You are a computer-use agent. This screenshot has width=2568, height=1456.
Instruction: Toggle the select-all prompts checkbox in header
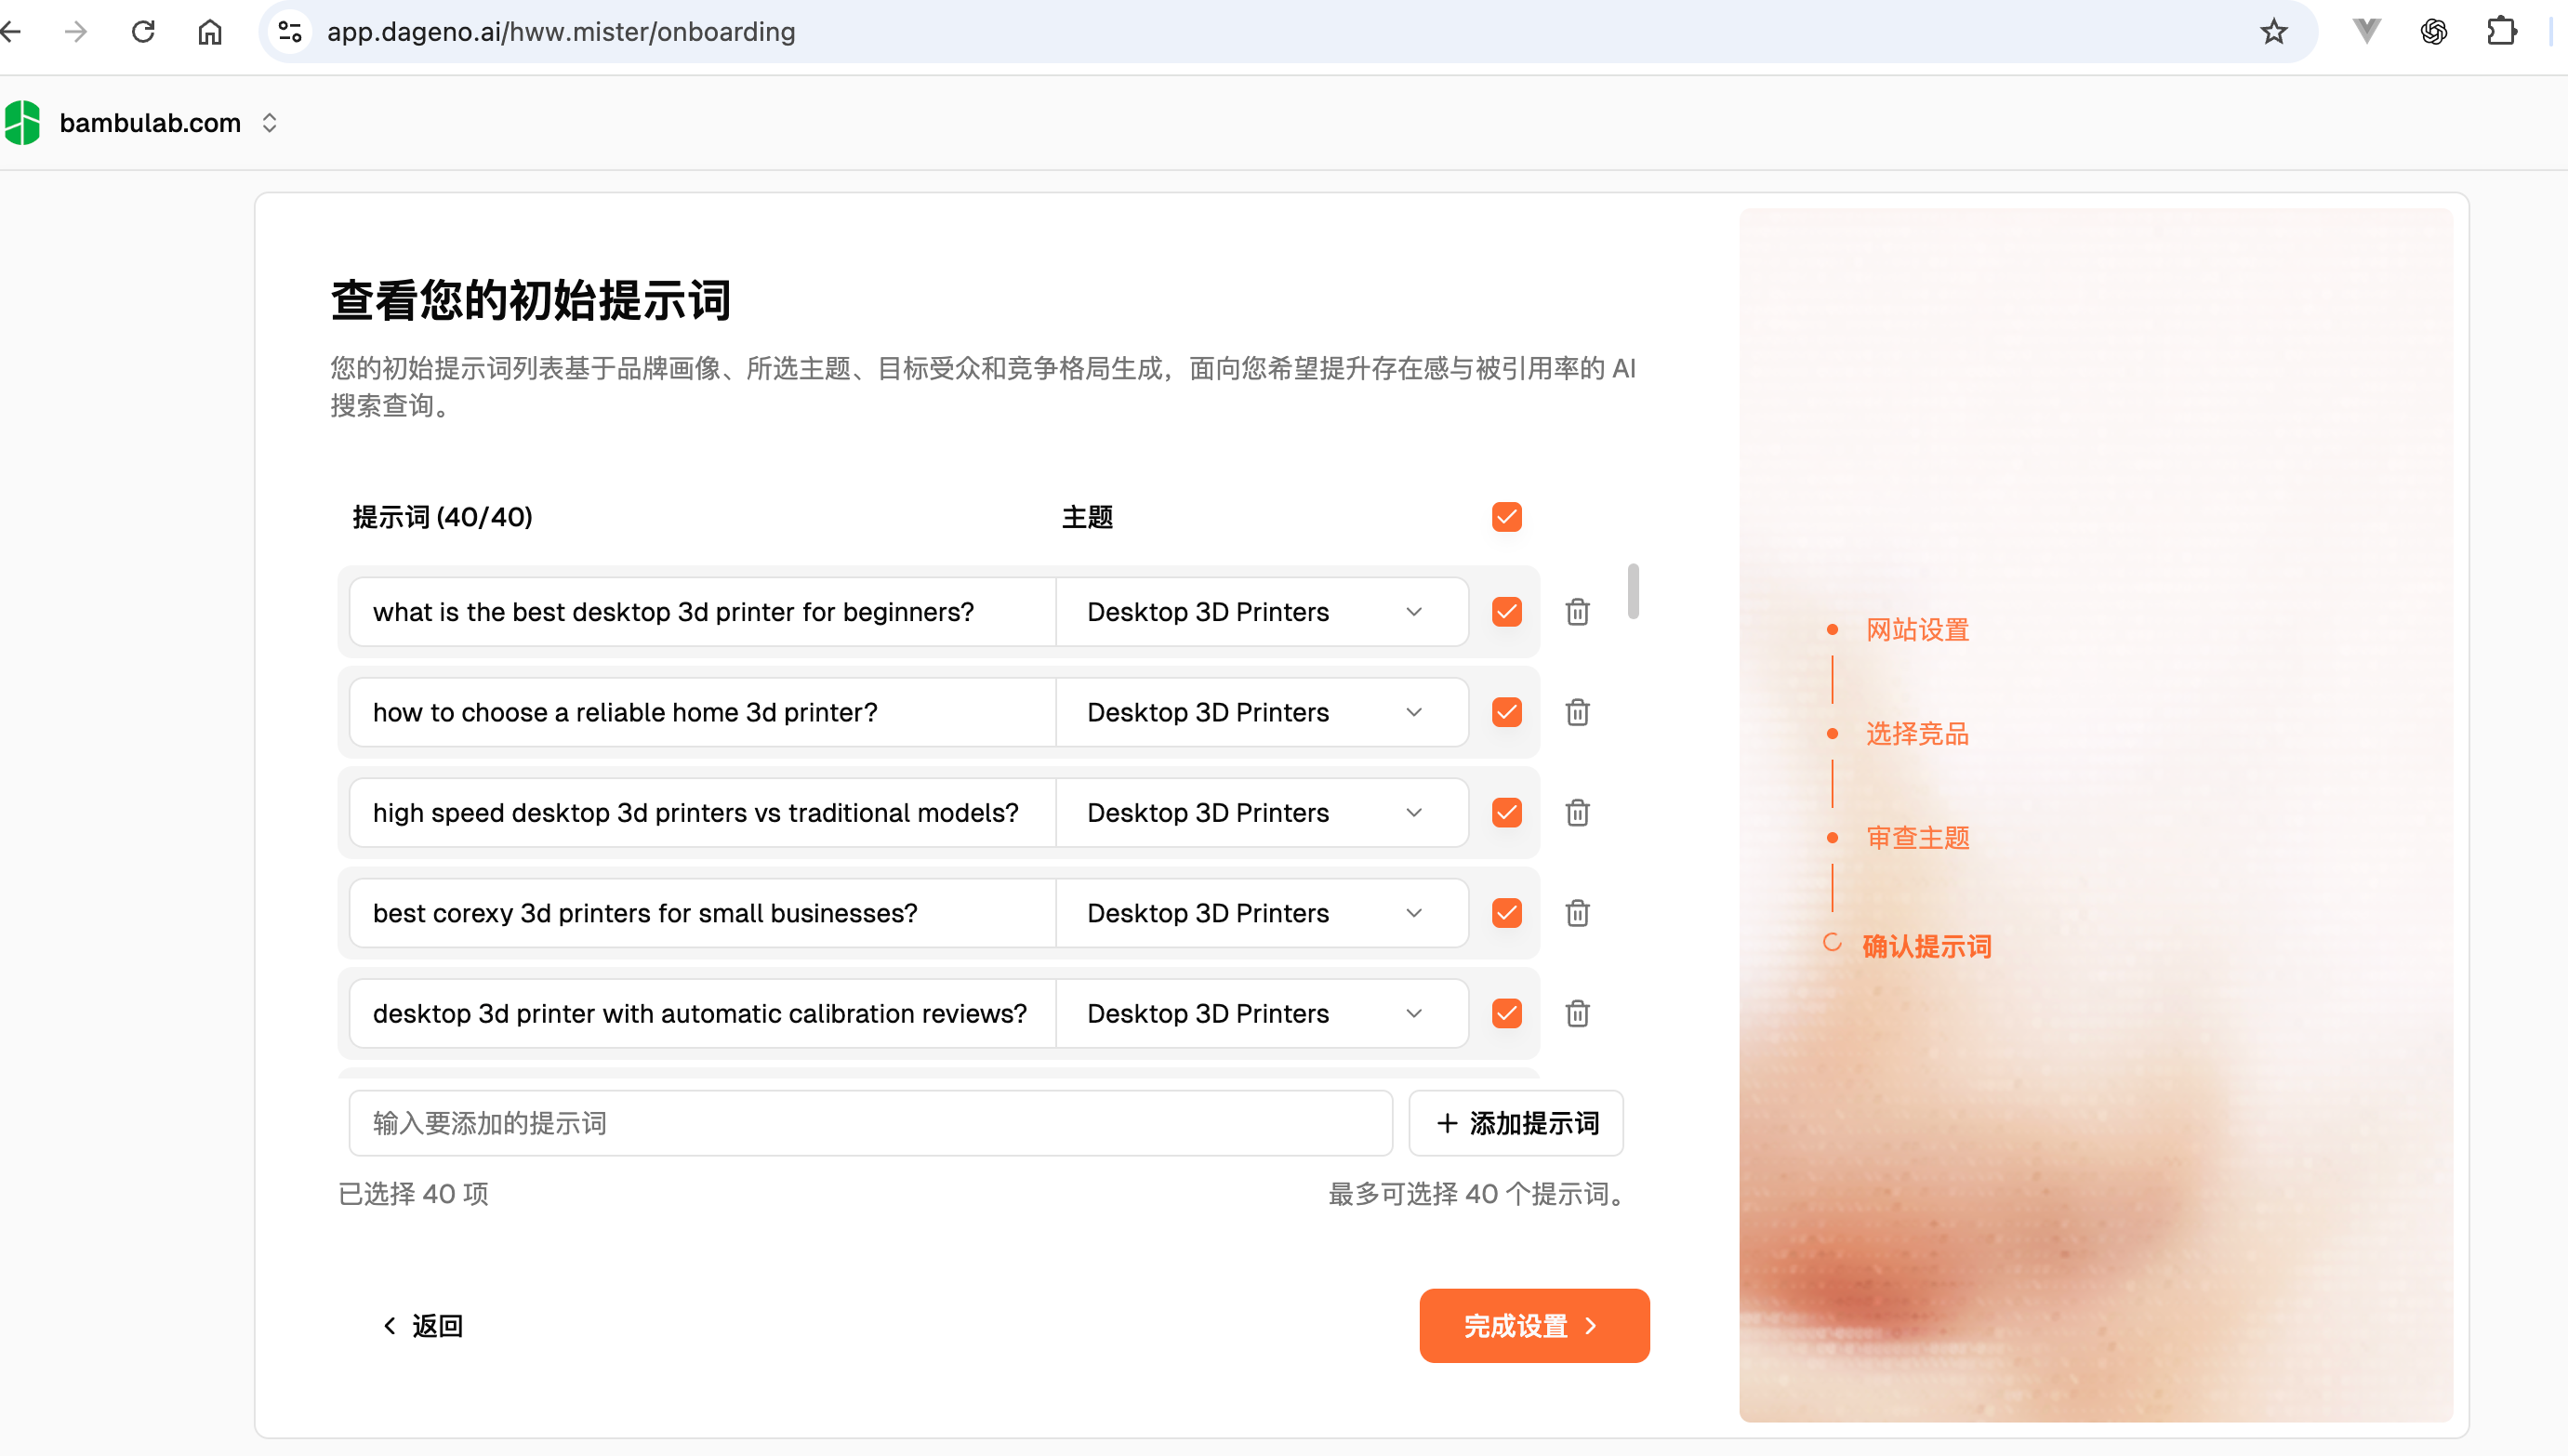tap(1506, 517)
